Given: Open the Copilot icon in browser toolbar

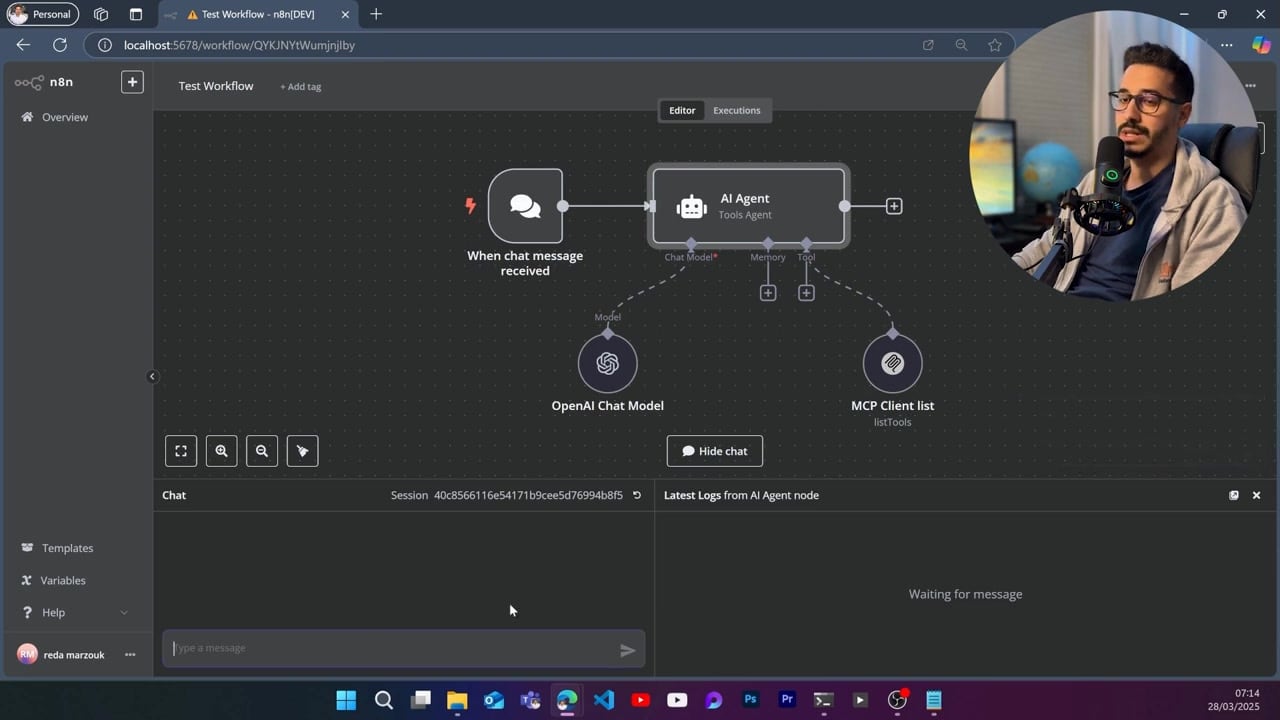Looking at the screenshot, I should (x=1261, y=45).
